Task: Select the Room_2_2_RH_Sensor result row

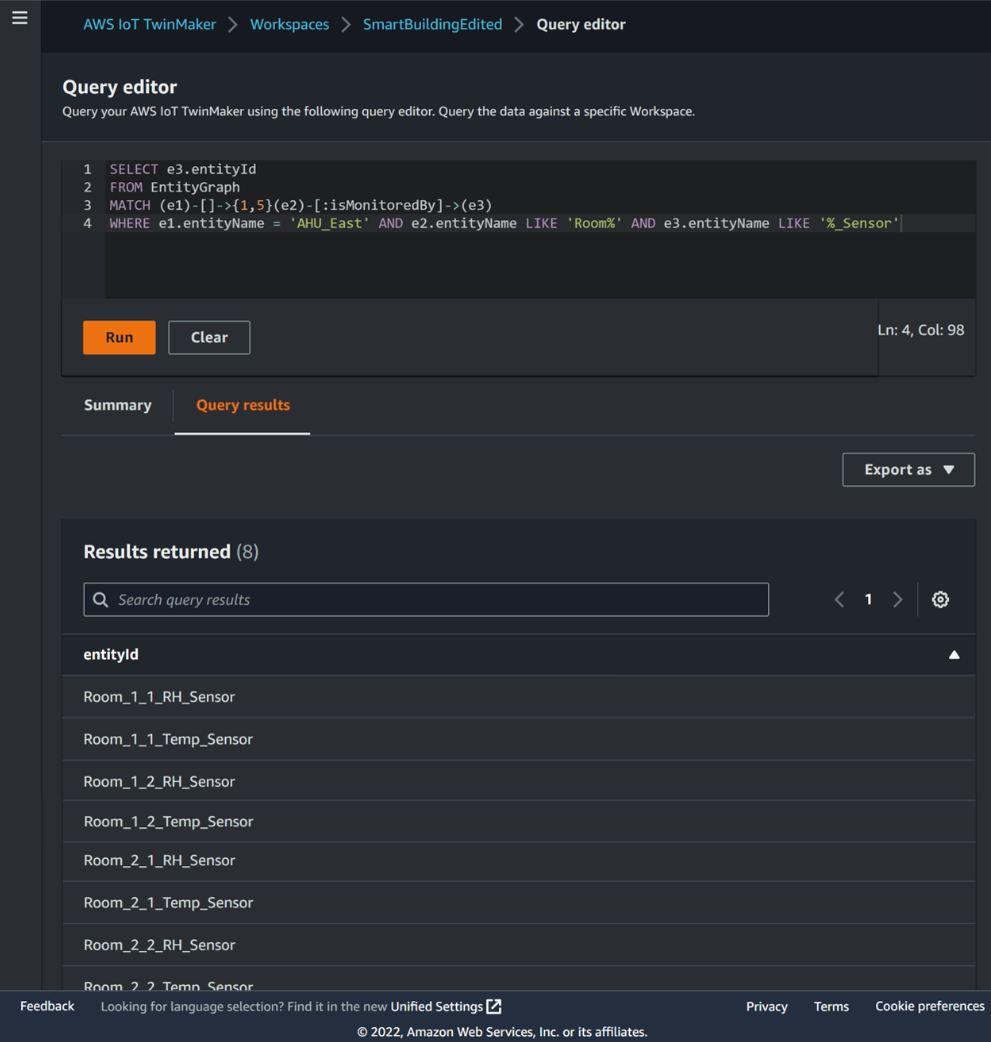Action: 160,944
